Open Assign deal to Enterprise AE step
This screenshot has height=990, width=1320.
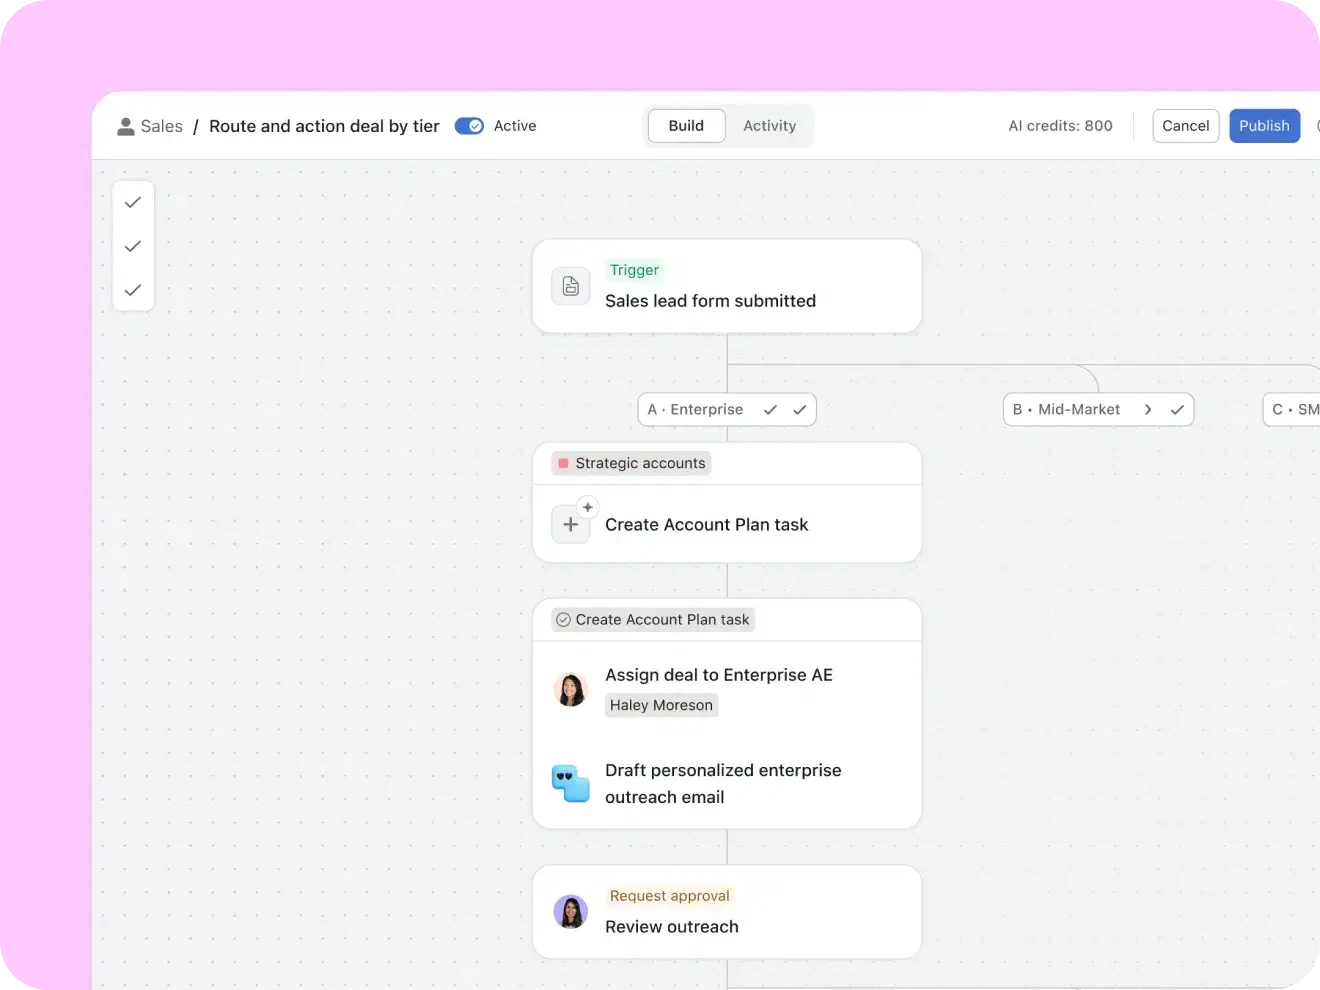[x=719, y=675]
